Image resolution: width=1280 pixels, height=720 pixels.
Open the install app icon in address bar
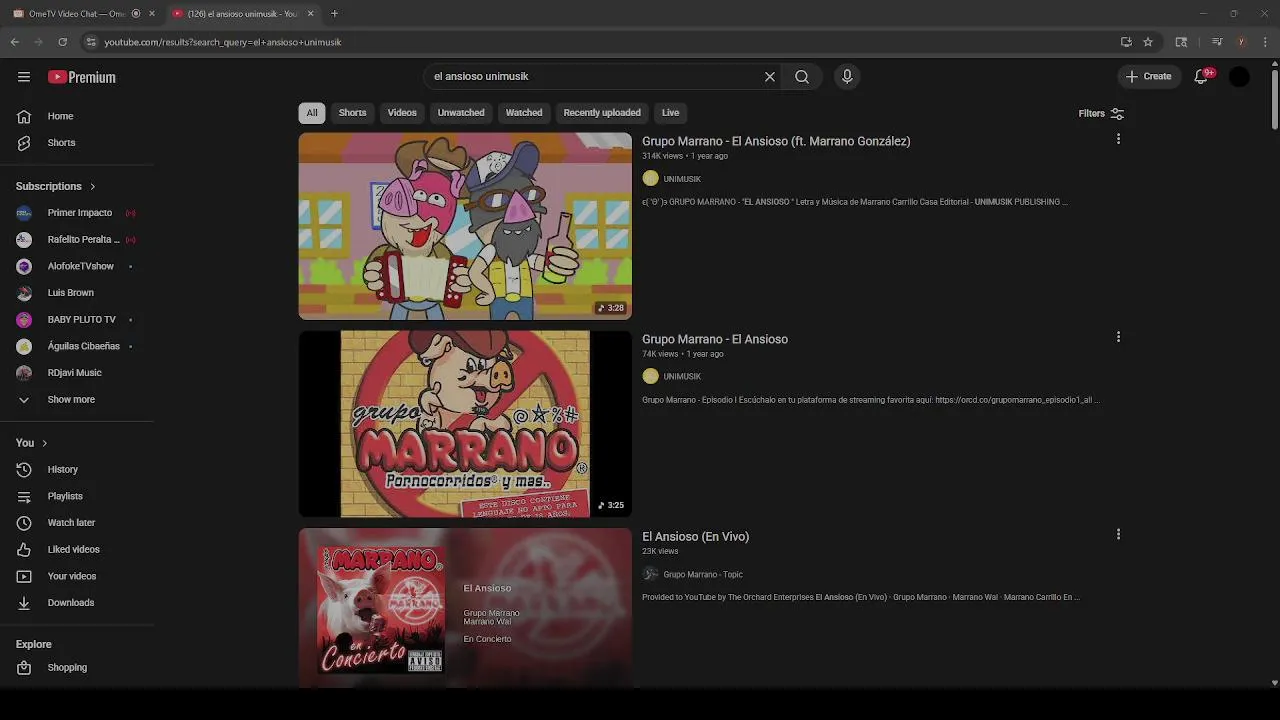pos(1126,42)
